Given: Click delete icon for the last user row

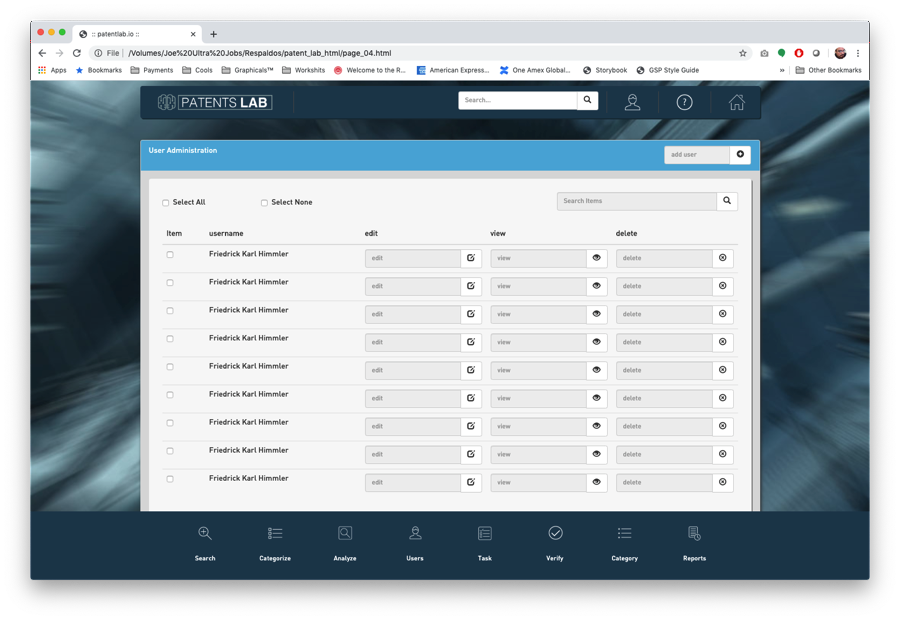Looking at the screenshot, I should [x=723, y=482].
